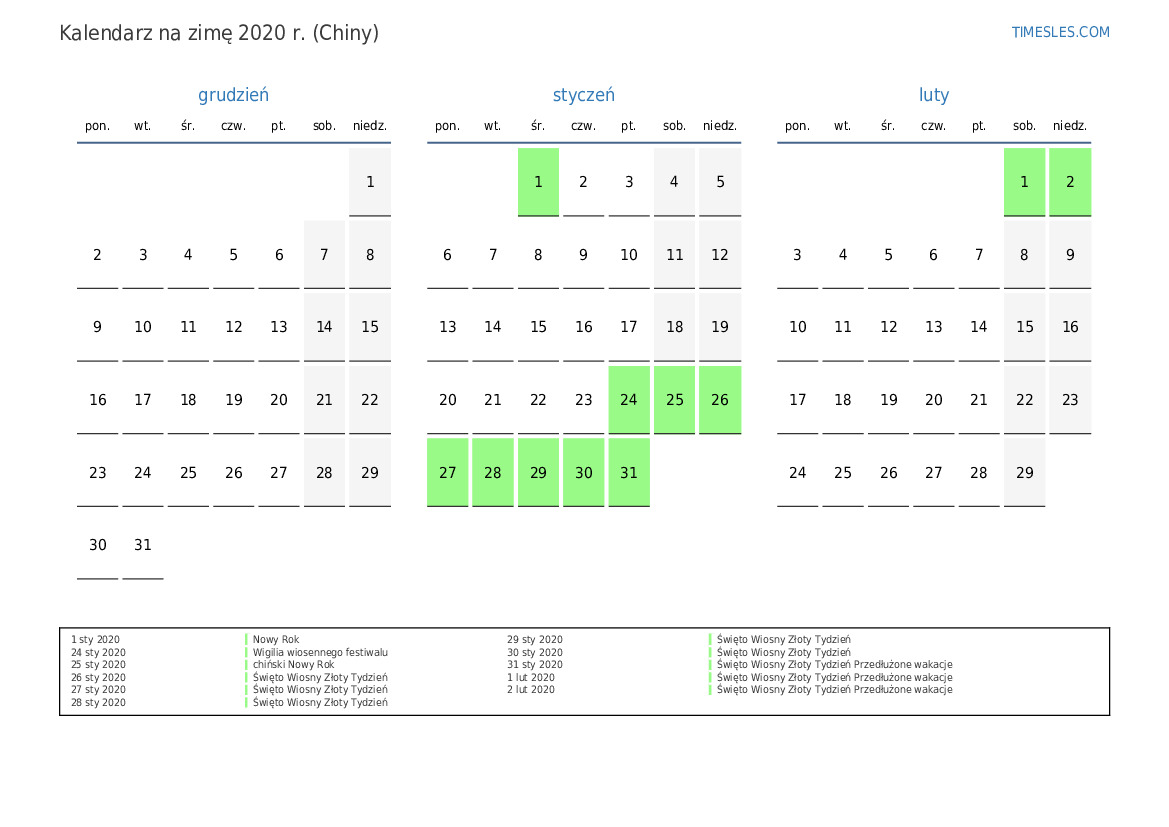Select February 20 in luty
The height and width of the screenshot is (827, 1169).
[x=933, y=400]
